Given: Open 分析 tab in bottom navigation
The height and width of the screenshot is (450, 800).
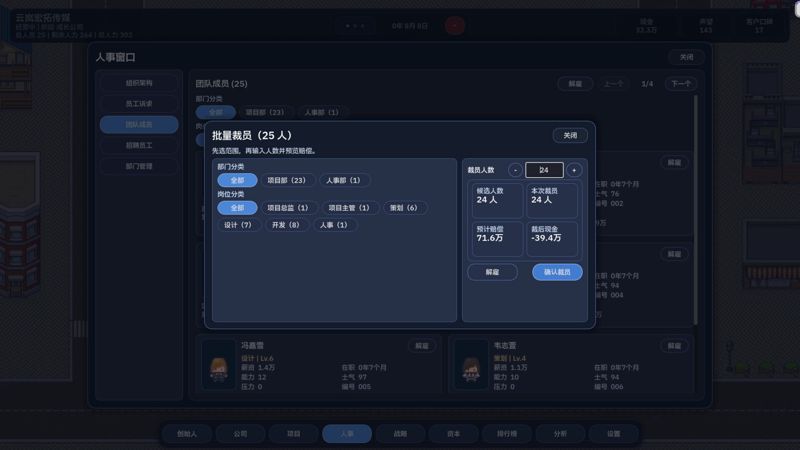Looking at the screenshot, I should [560, 434].
